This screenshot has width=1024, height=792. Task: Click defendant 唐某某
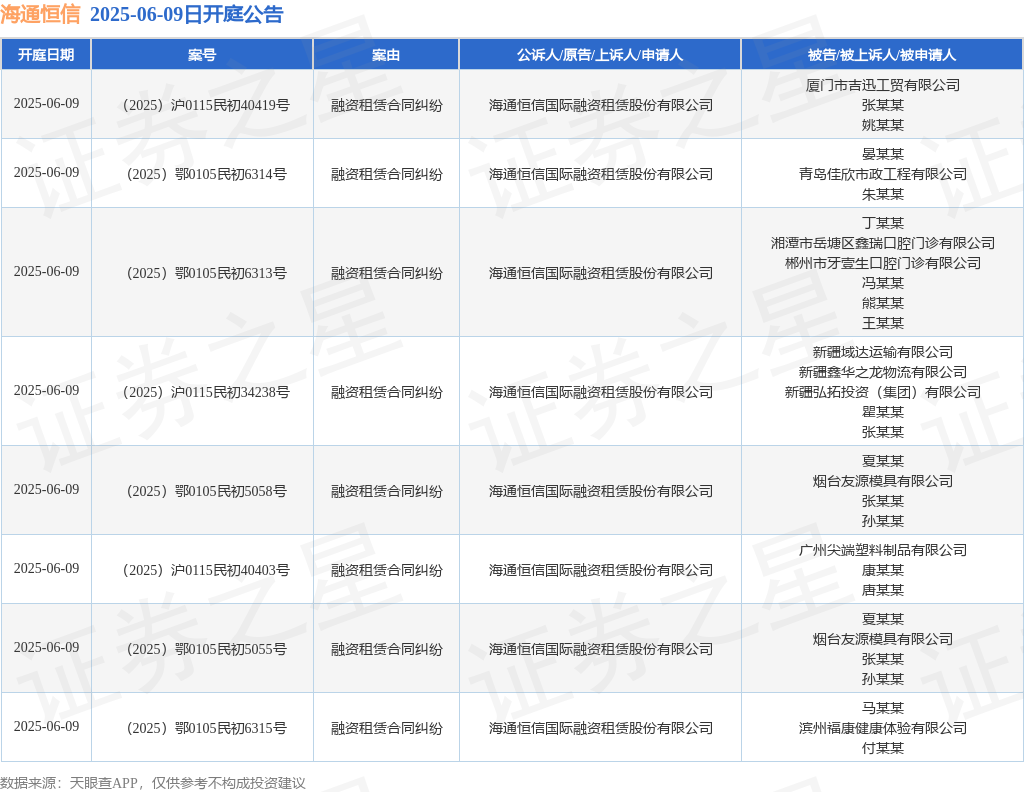click(883, 590)
